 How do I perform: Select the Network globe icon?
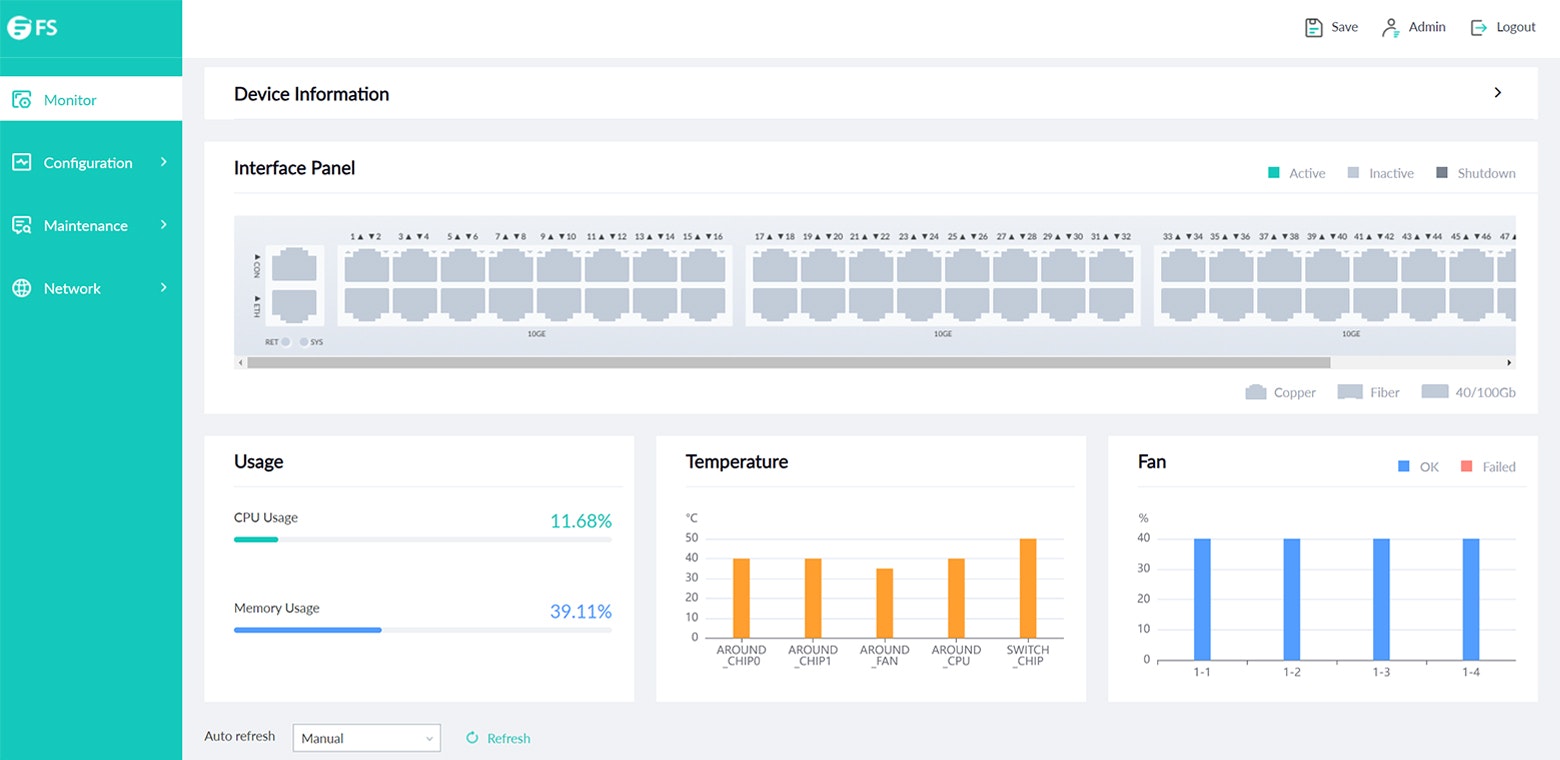point(20,288)
